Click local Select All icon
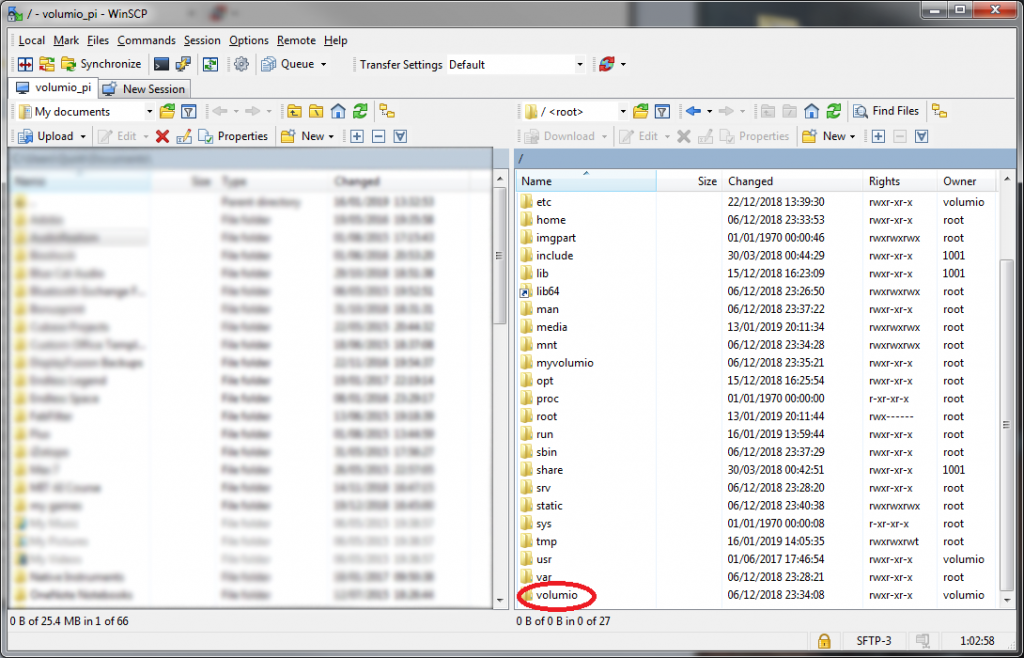The height and width of the screenshot is (658, 1024). [400, 136]
